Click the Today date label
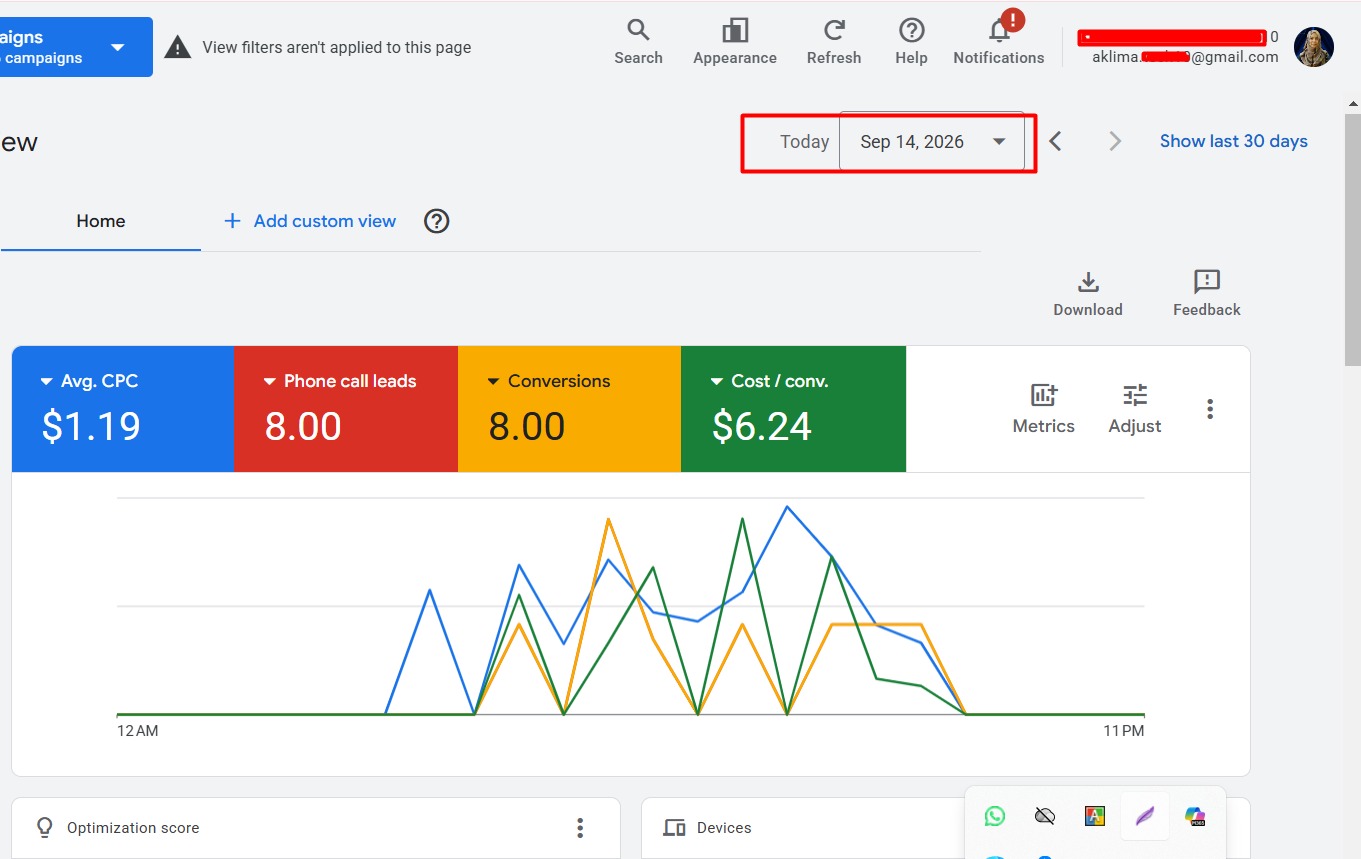 pyautogui.click(x=804, y=142)
